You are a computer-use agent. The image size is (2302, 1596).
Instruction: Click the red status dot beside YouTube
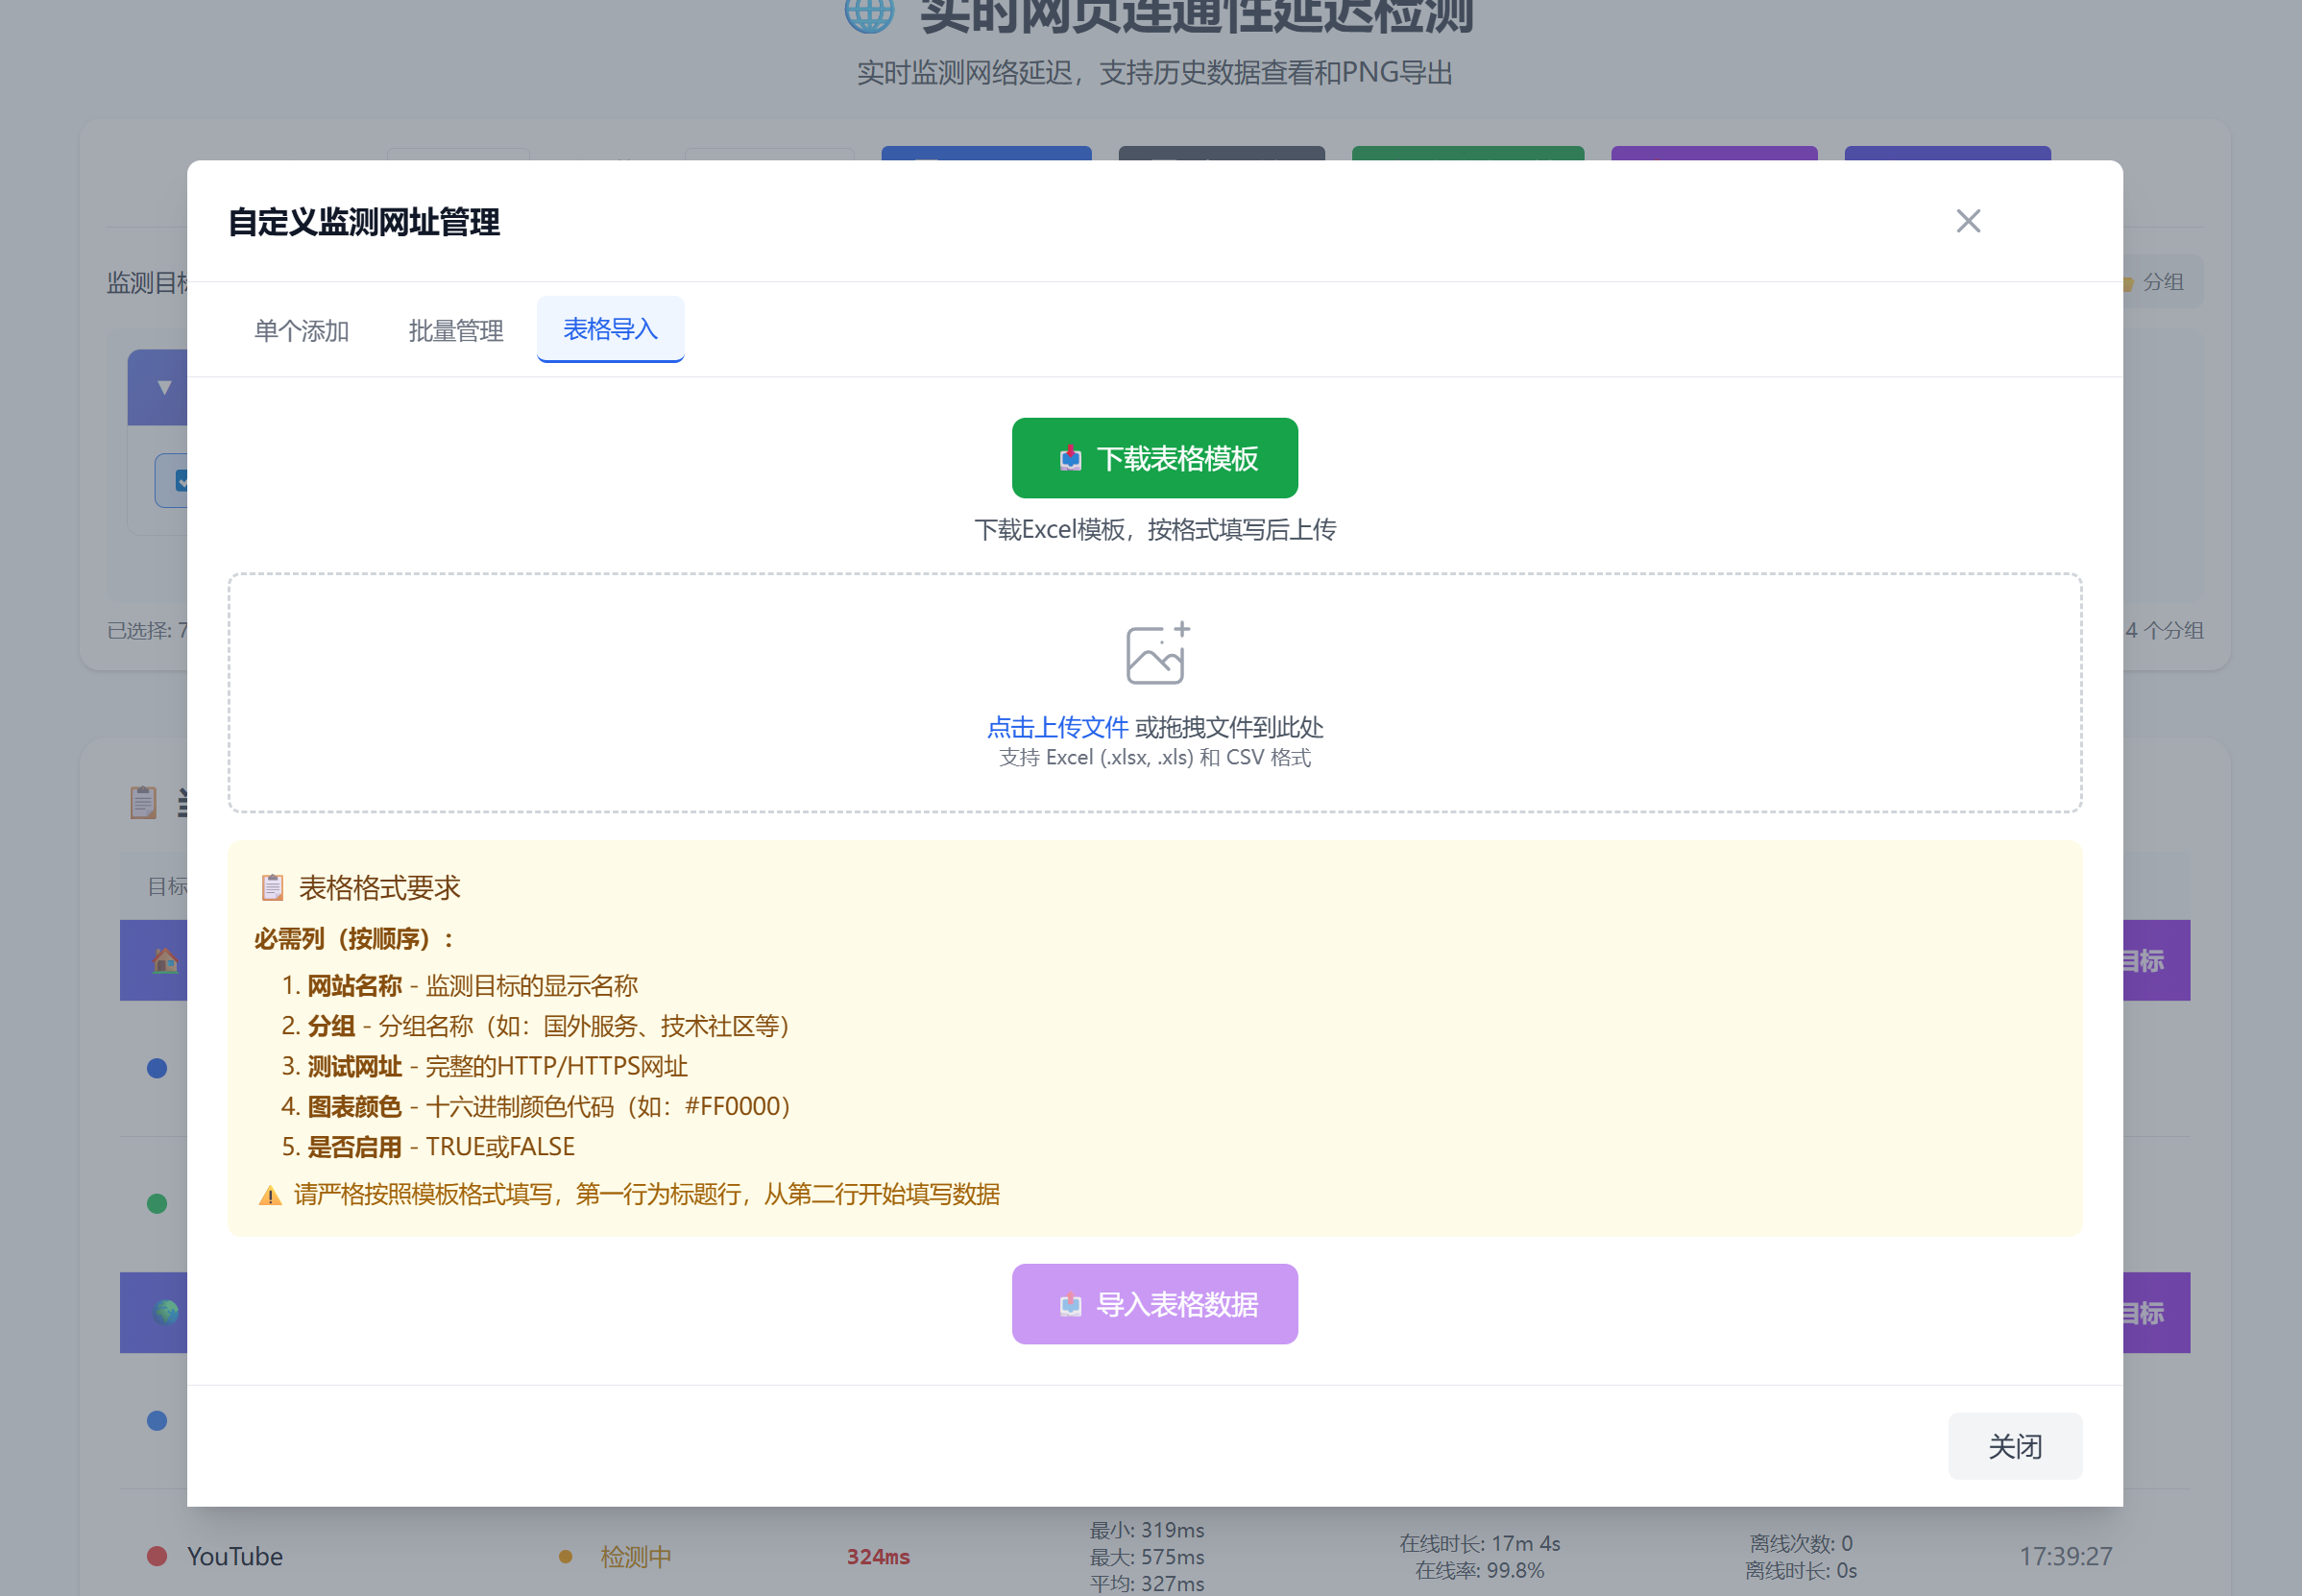click(x=157, y=1556)
